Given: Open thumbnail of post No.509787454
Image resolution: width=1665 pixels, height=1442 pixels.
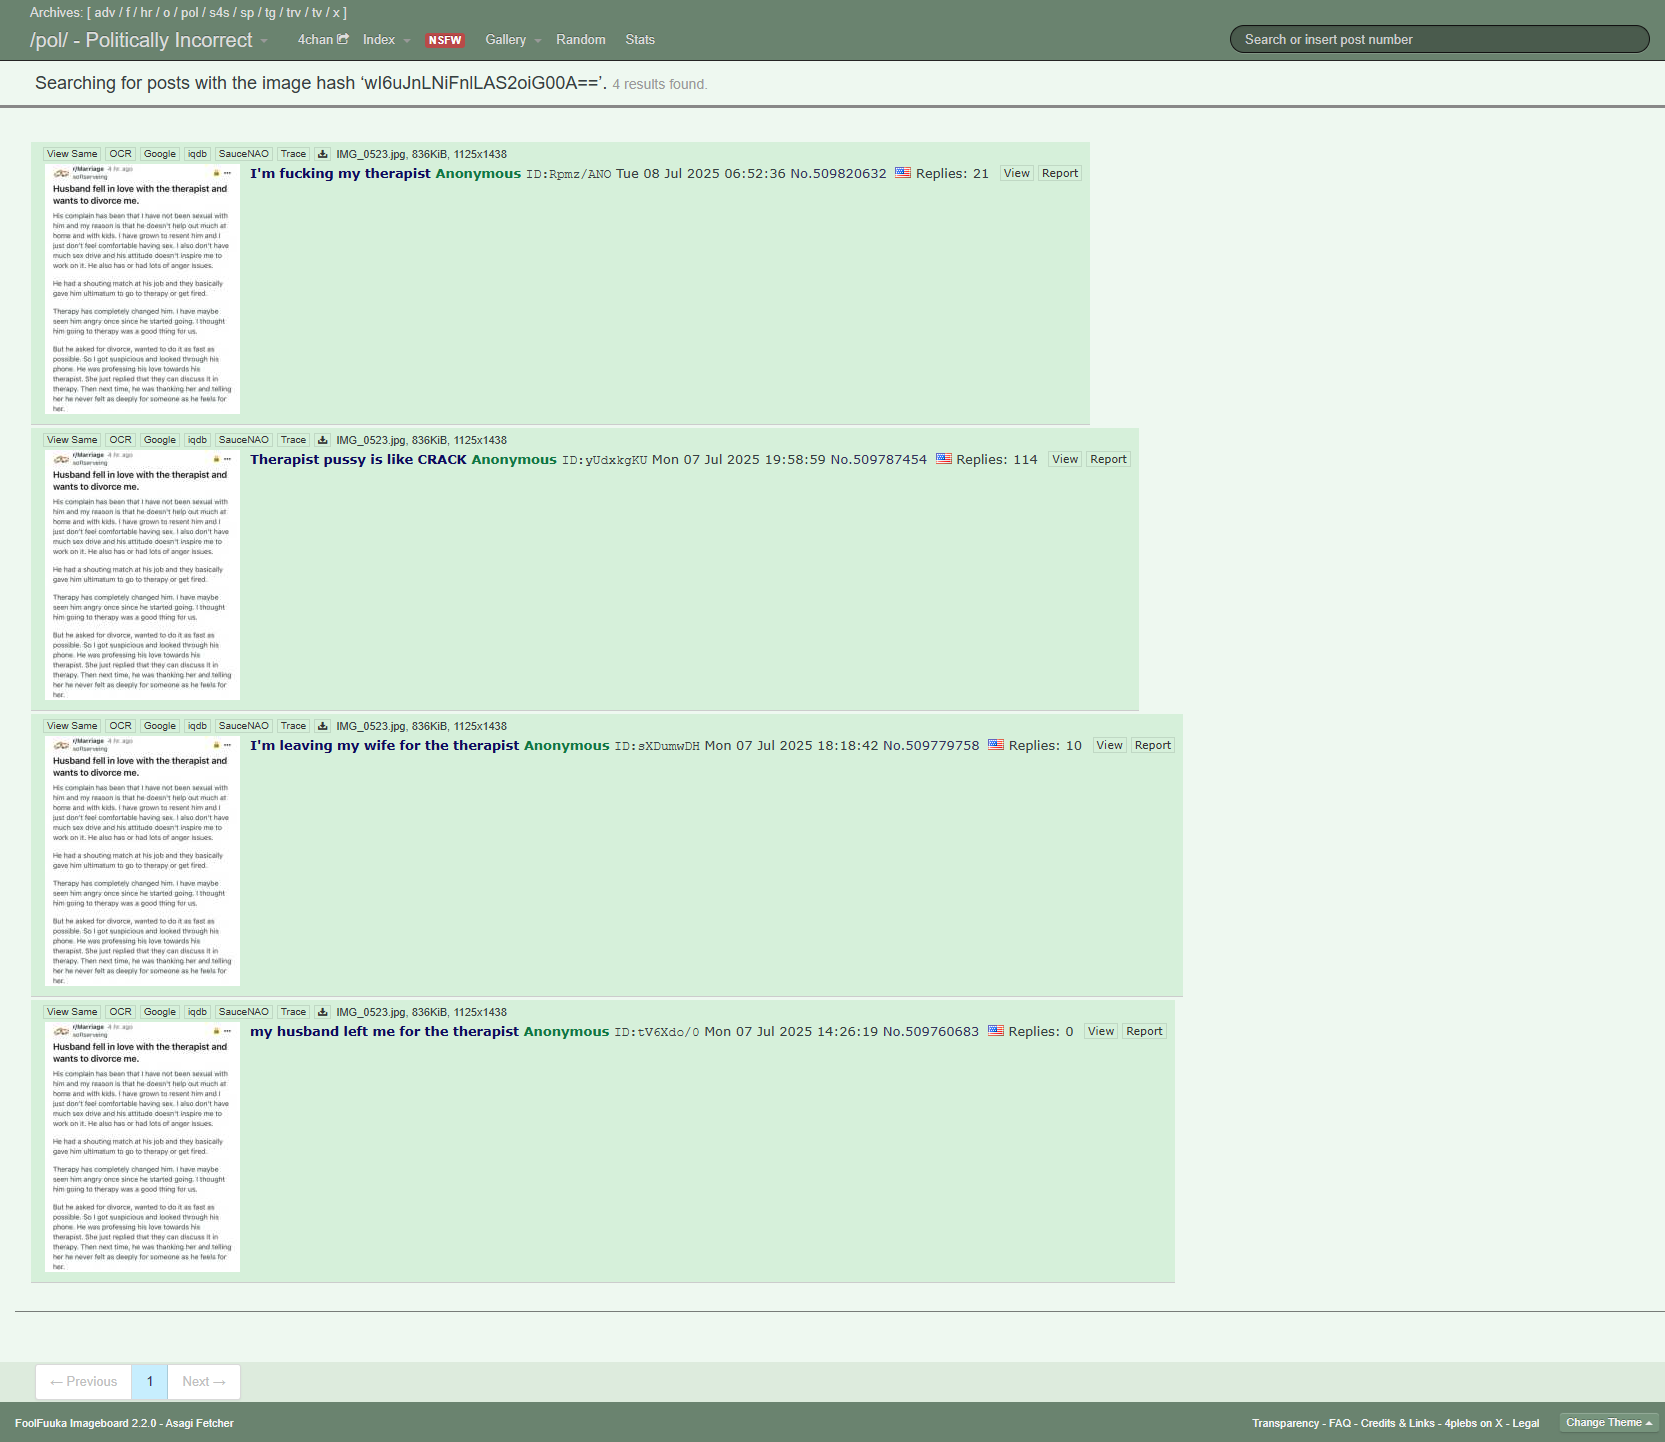Looking at the screenshot, I should click(x=142, y=575).
